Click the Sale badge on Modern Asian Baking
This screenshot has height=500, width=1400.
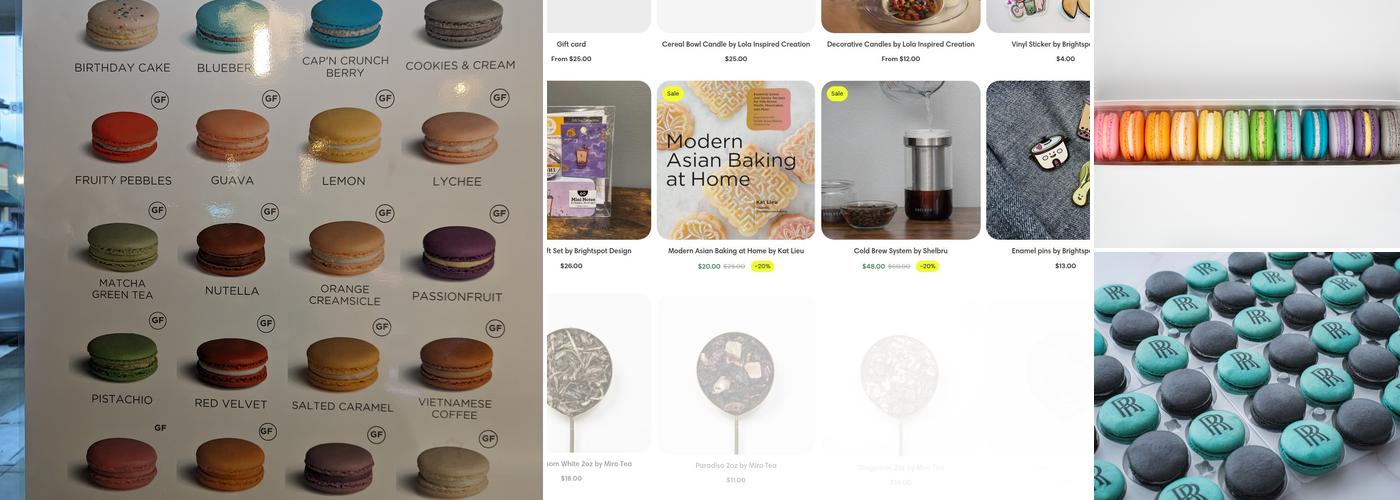coord(673,94)
